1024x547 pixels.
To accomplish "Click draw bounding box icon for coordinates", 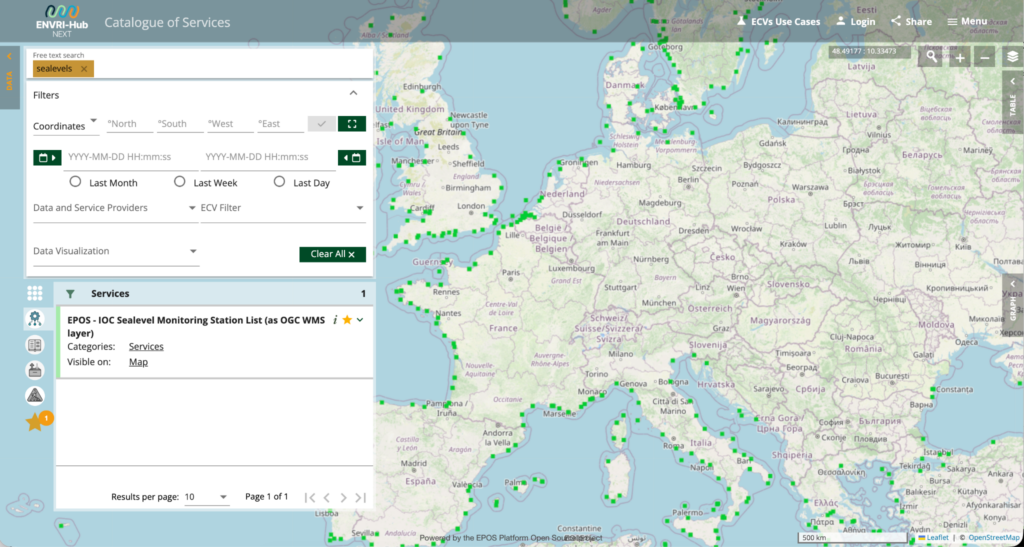I will tap(352, 124).
